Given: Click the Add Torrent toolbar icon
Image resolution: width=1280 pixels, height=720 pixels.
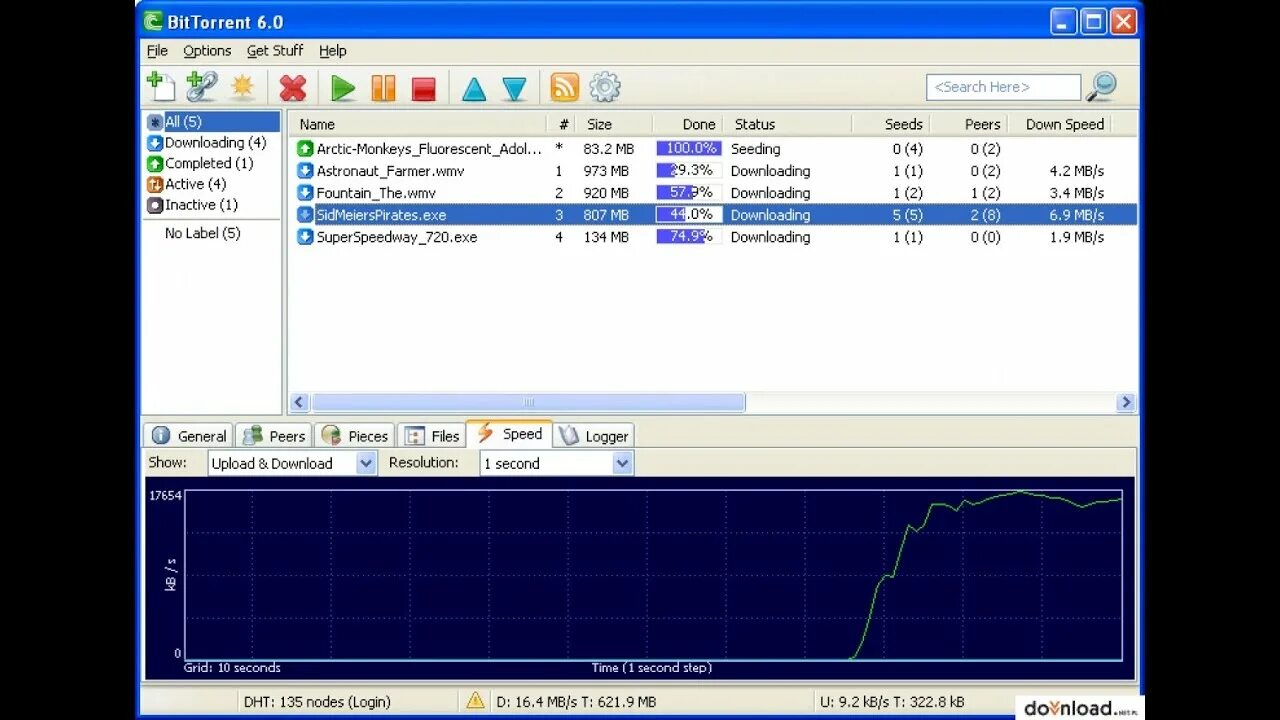Looking at the screenshot, I should pyautogui.click(x=160, y=87).
